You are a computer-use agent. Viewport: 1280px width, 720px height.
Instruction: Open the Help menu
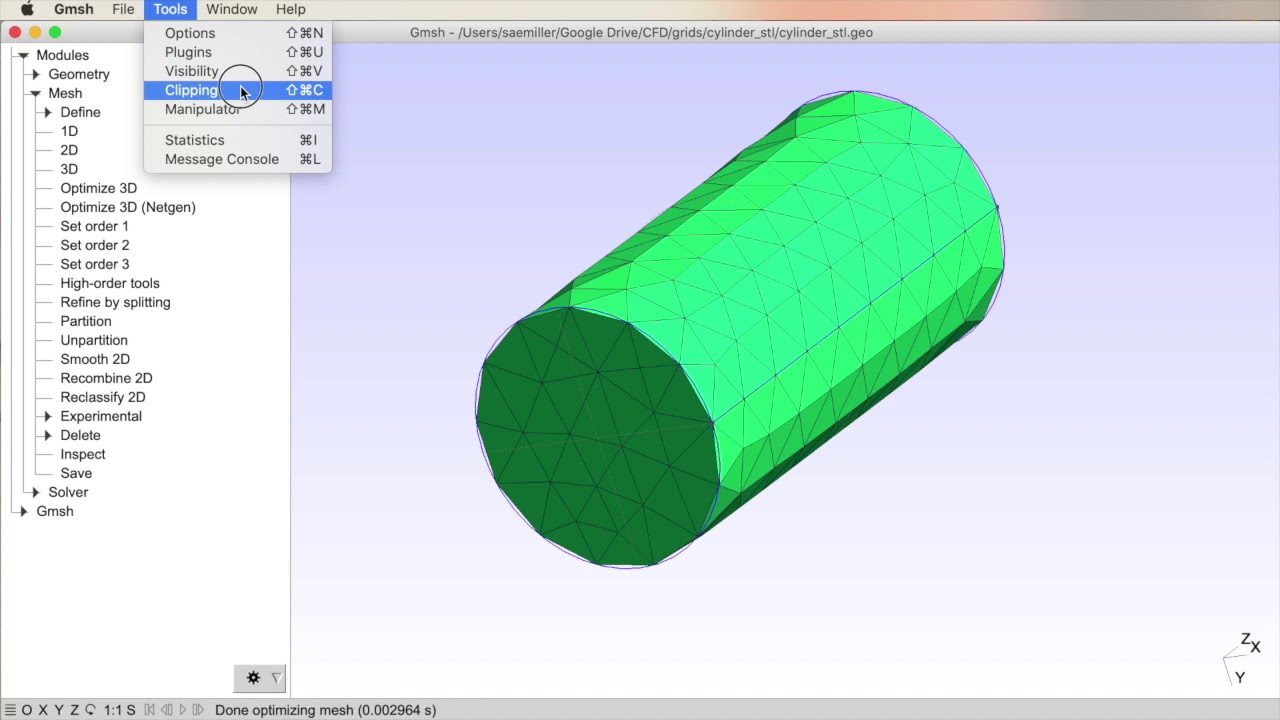pos(290,9)
